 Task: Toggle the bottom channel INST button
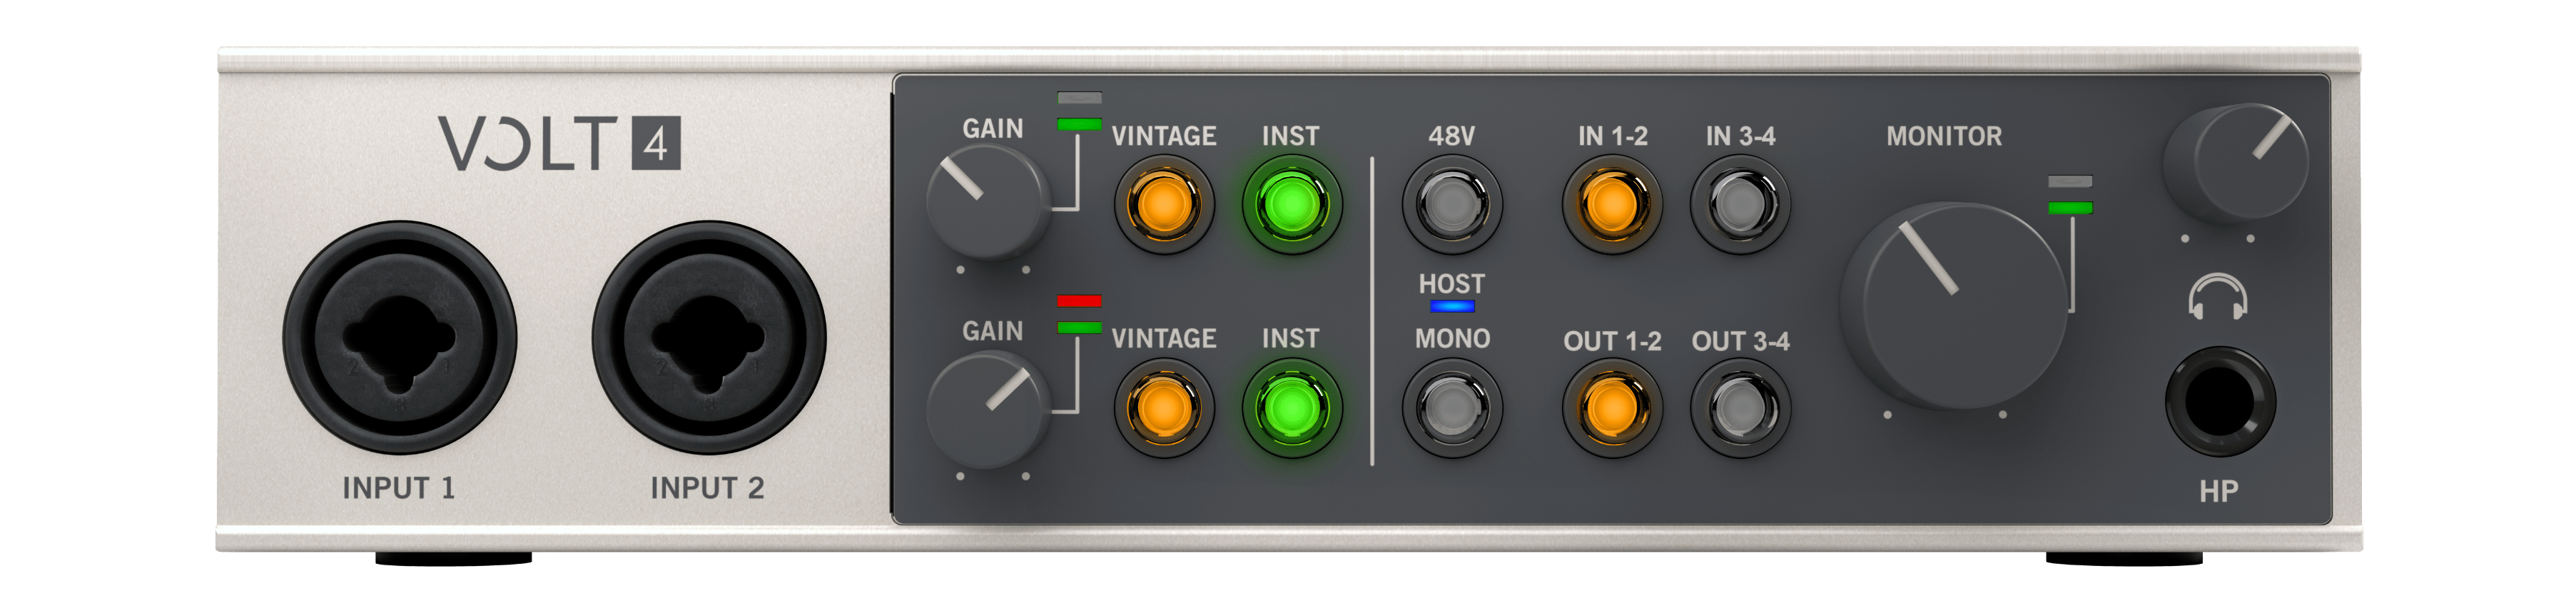tap(1291, 408)
